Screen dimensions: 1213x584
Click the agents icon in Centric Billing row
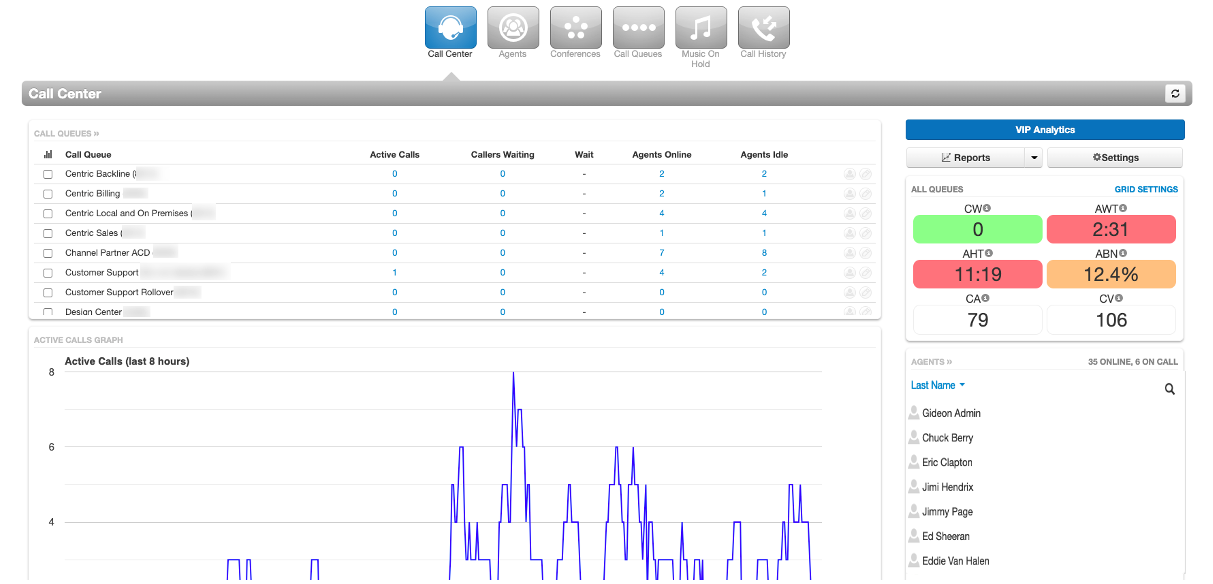coord(850,194)
